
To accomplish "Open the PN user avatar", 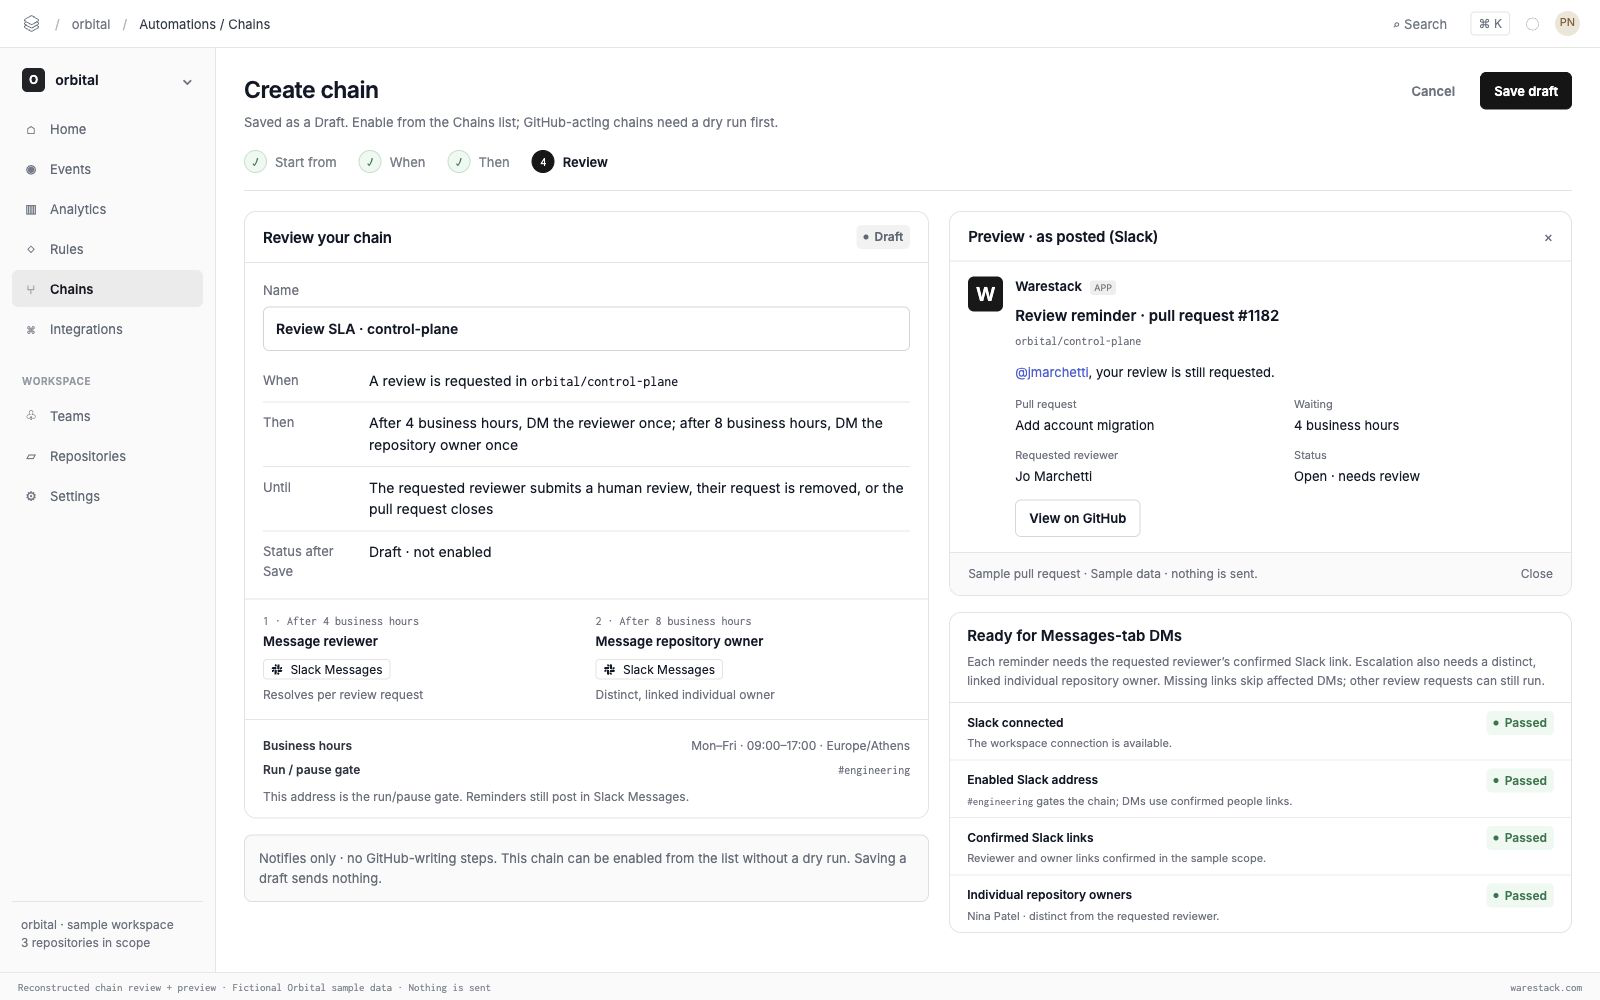I will tap(1567, 23).
